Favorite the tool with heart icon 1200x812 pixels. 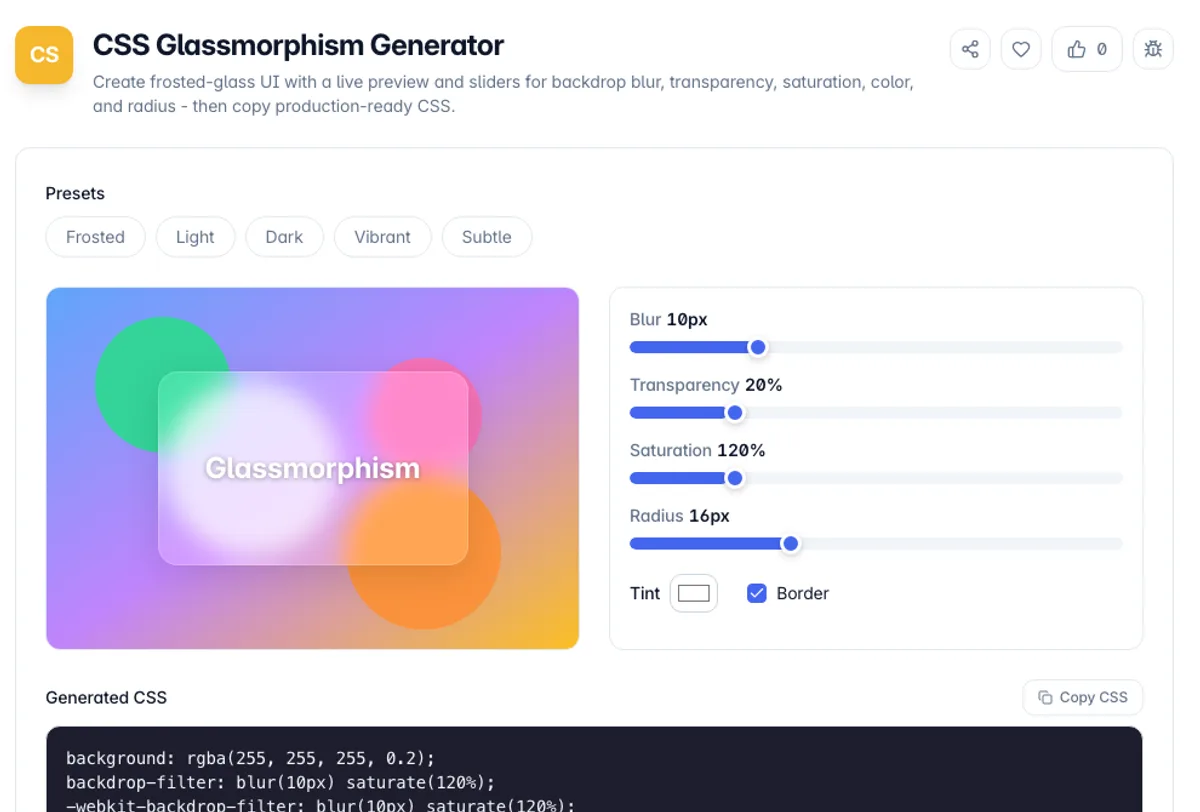[1021, 49]
